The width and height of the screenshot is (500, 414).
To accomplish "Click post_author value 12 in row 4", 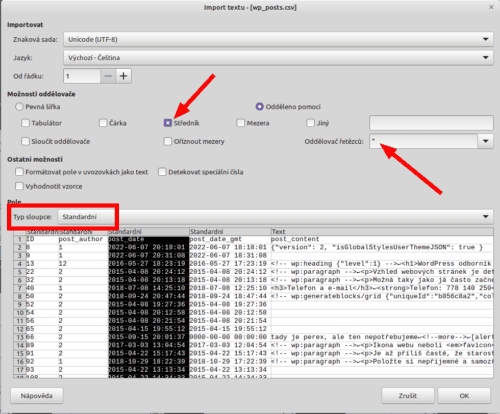I will pyautogui.click(x=83, y=264).
